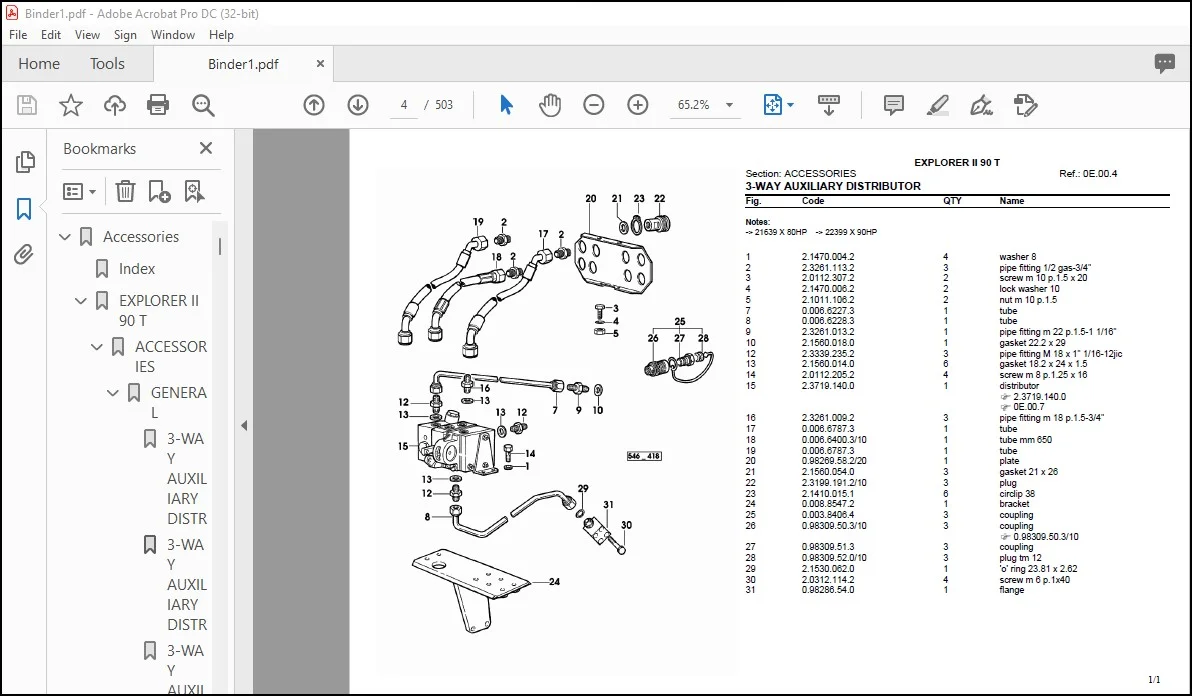Select the Accessories bookmark label
Screen dimensions: 1192x696
tap(141, 237)
